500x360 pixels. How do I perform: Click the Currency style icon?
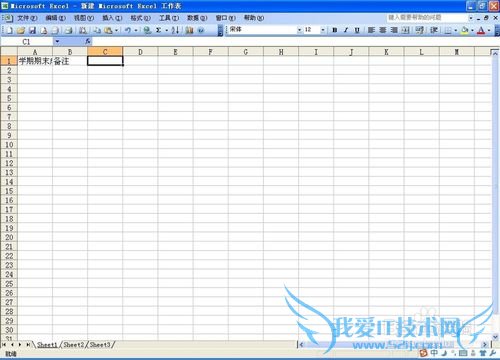point(420,30)
